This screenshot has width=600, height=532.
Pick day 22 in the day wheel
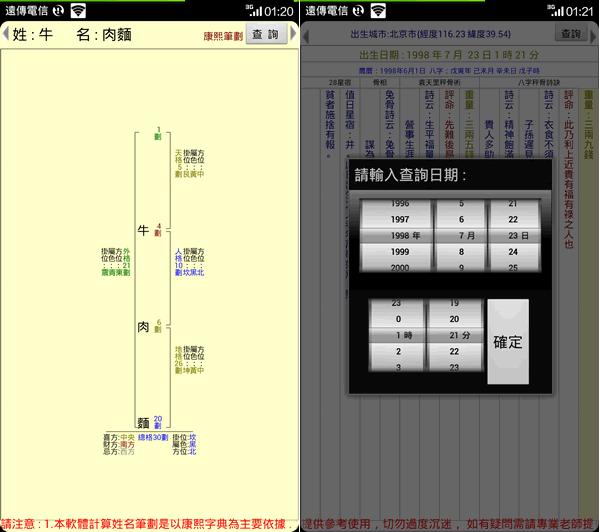tap(515, 219)
